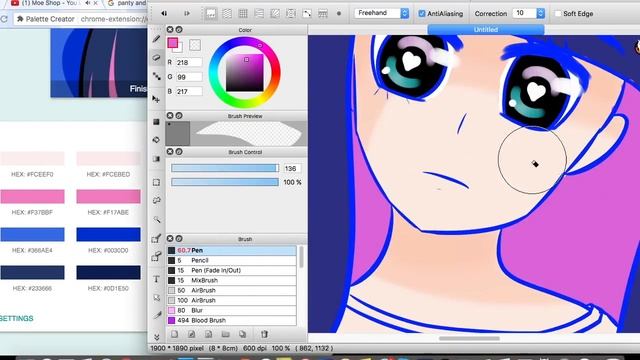The height and width of the screenshot is (360, 640).
Task: Select the Eraser tool
Action: tap(156, 58)
